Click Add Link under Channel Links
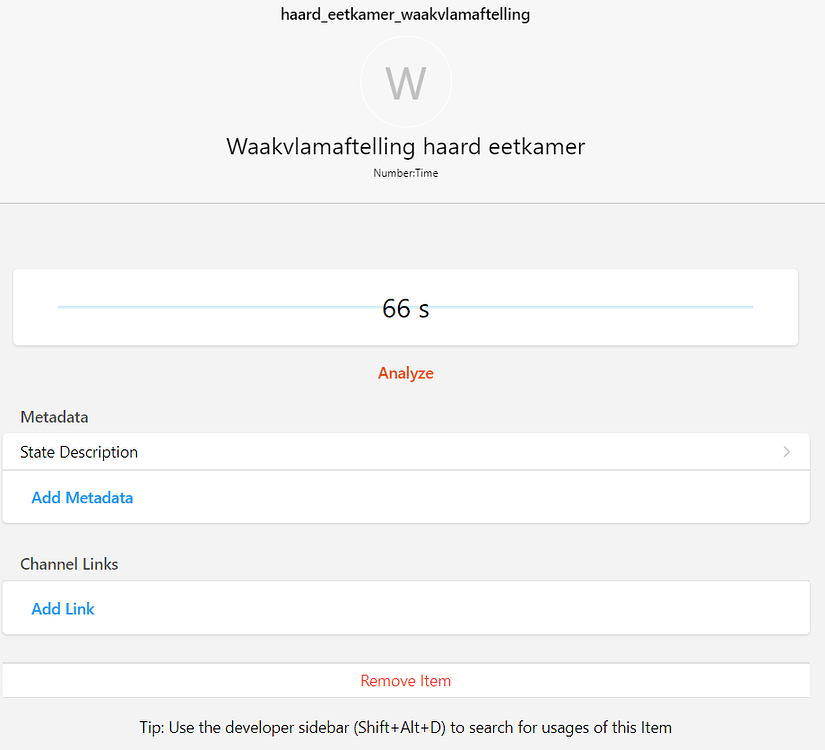 pyautogui.click(x=63, y=608)
